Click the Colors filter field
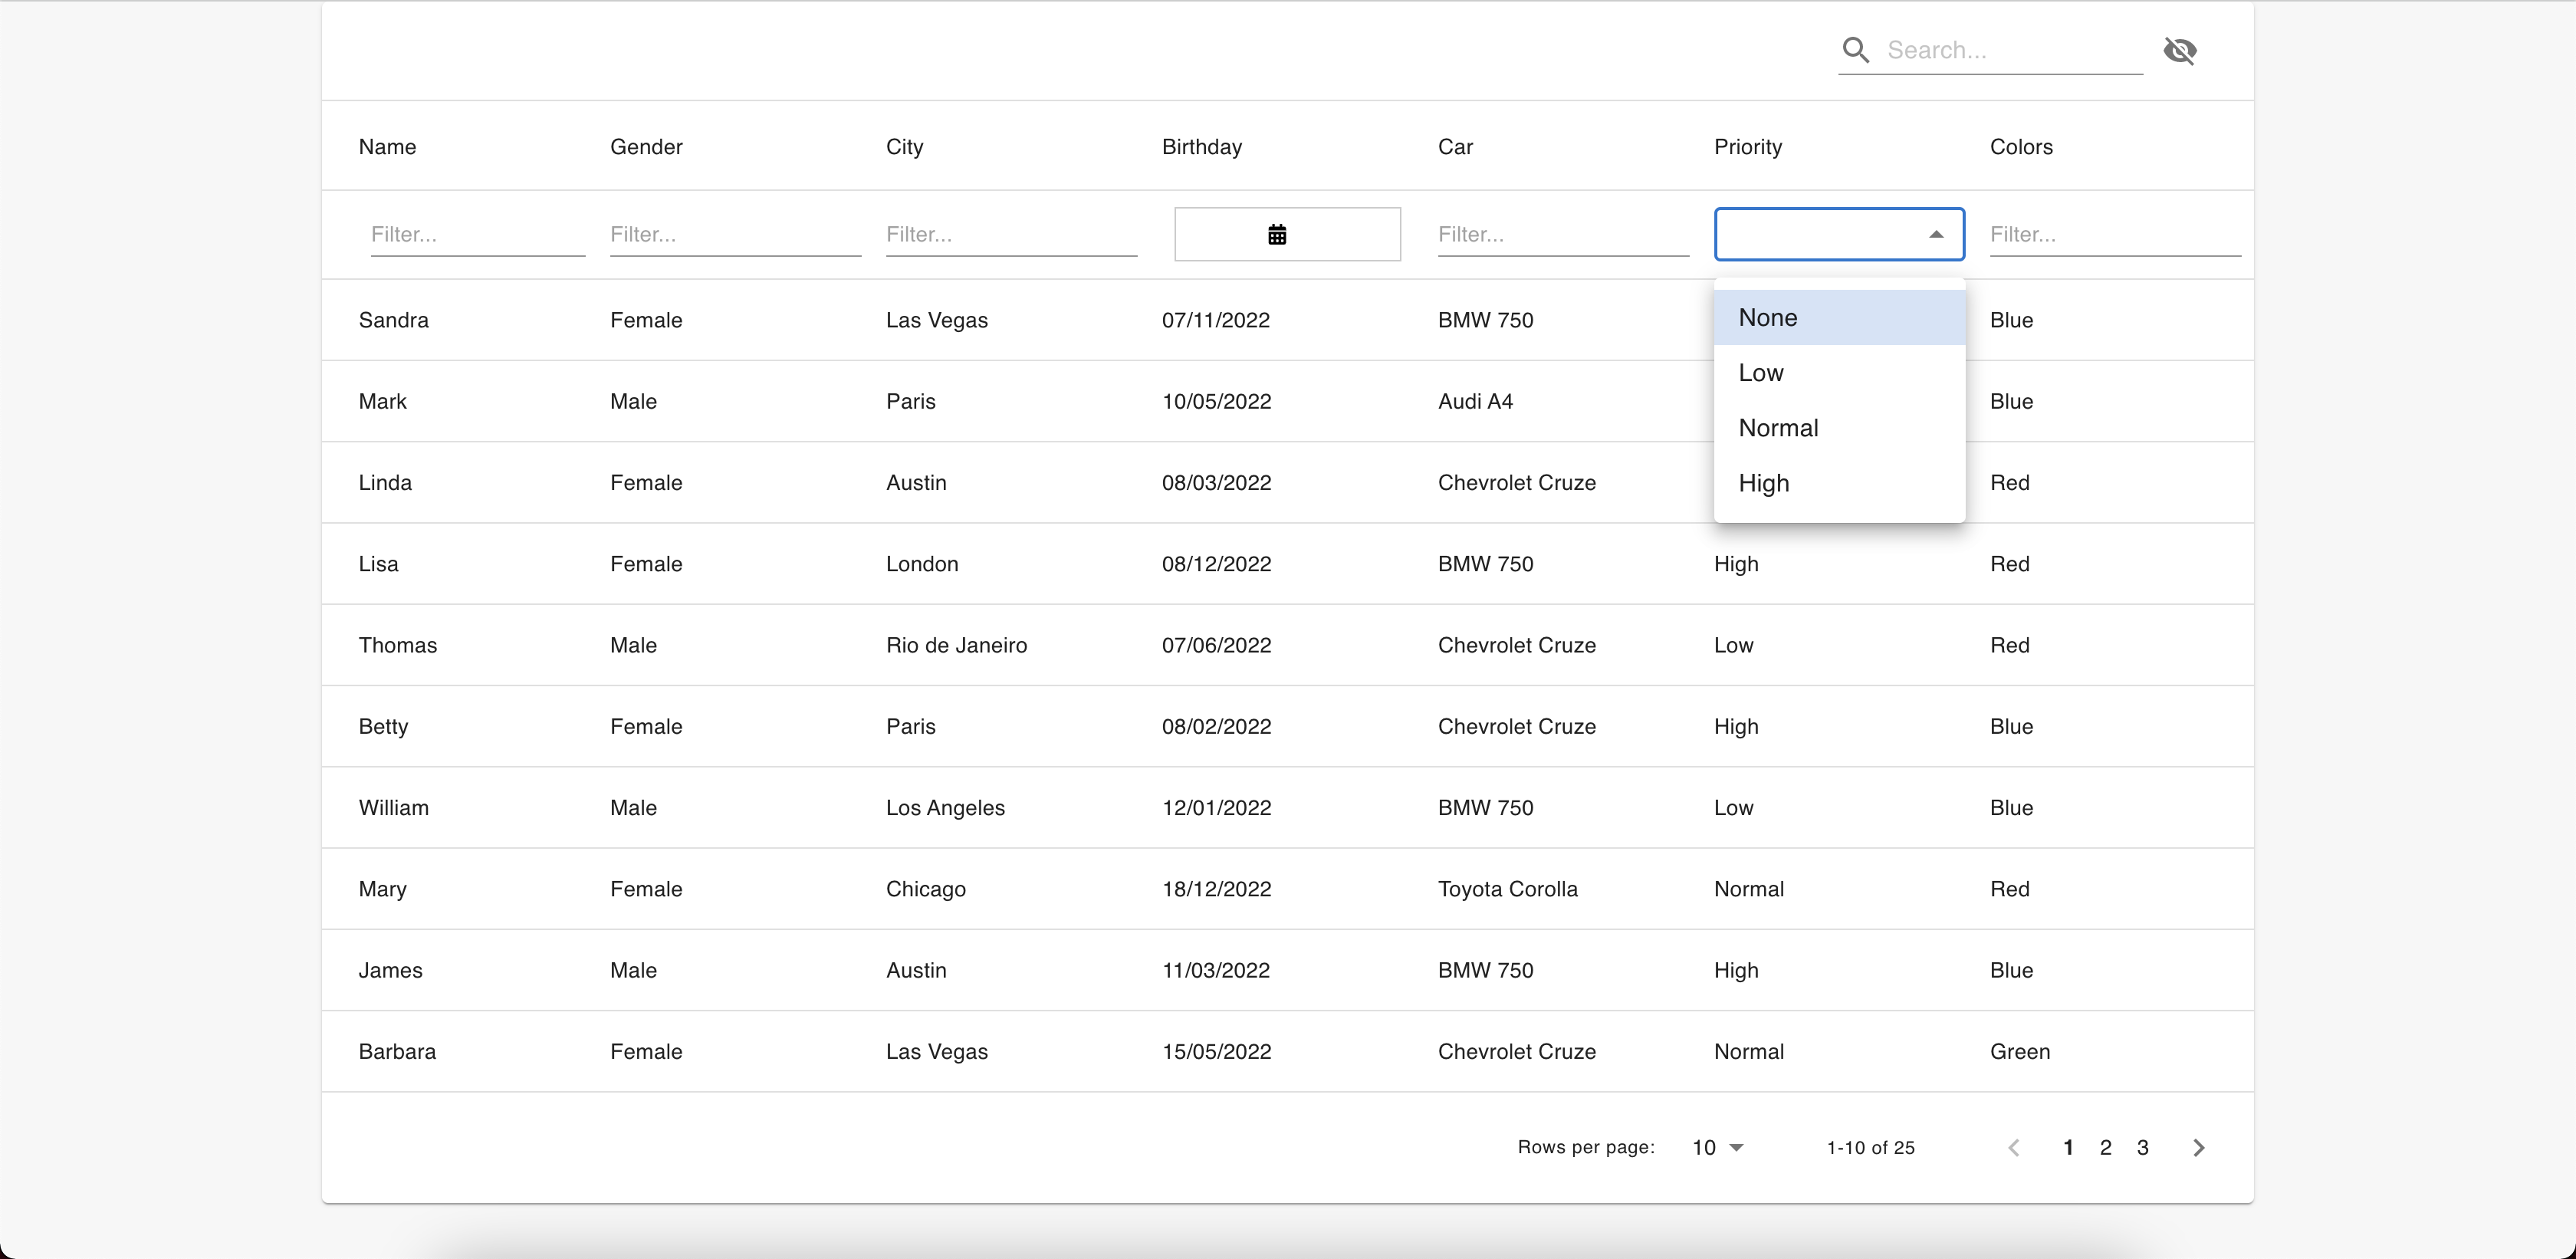This screenshot has height=1259, width=2576. click(x=2114, y=235)
